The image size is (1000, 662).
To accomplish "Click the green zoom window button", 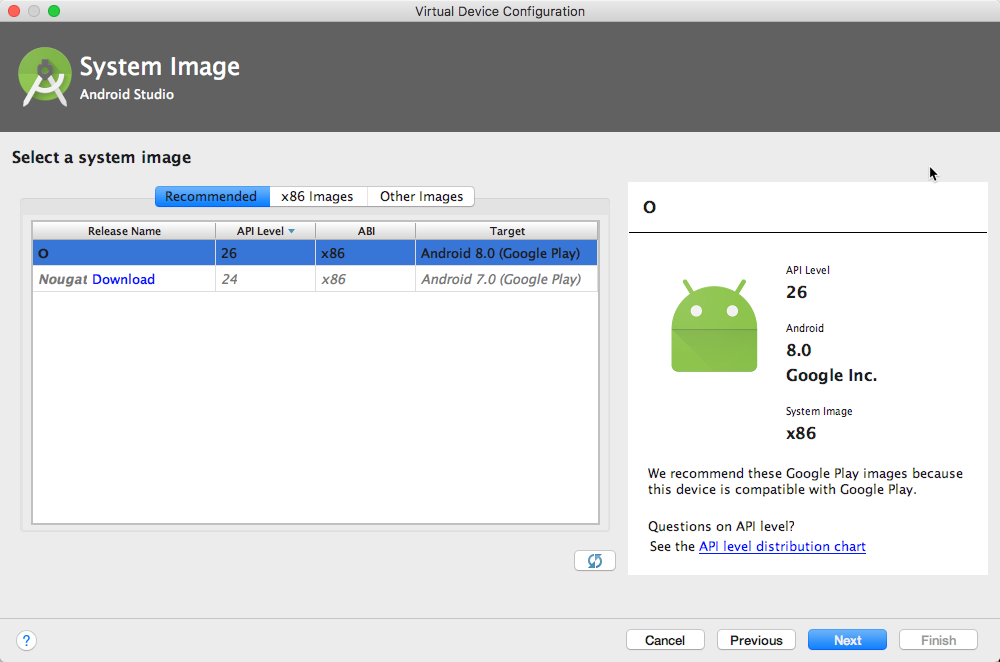I will coord(54,11).
